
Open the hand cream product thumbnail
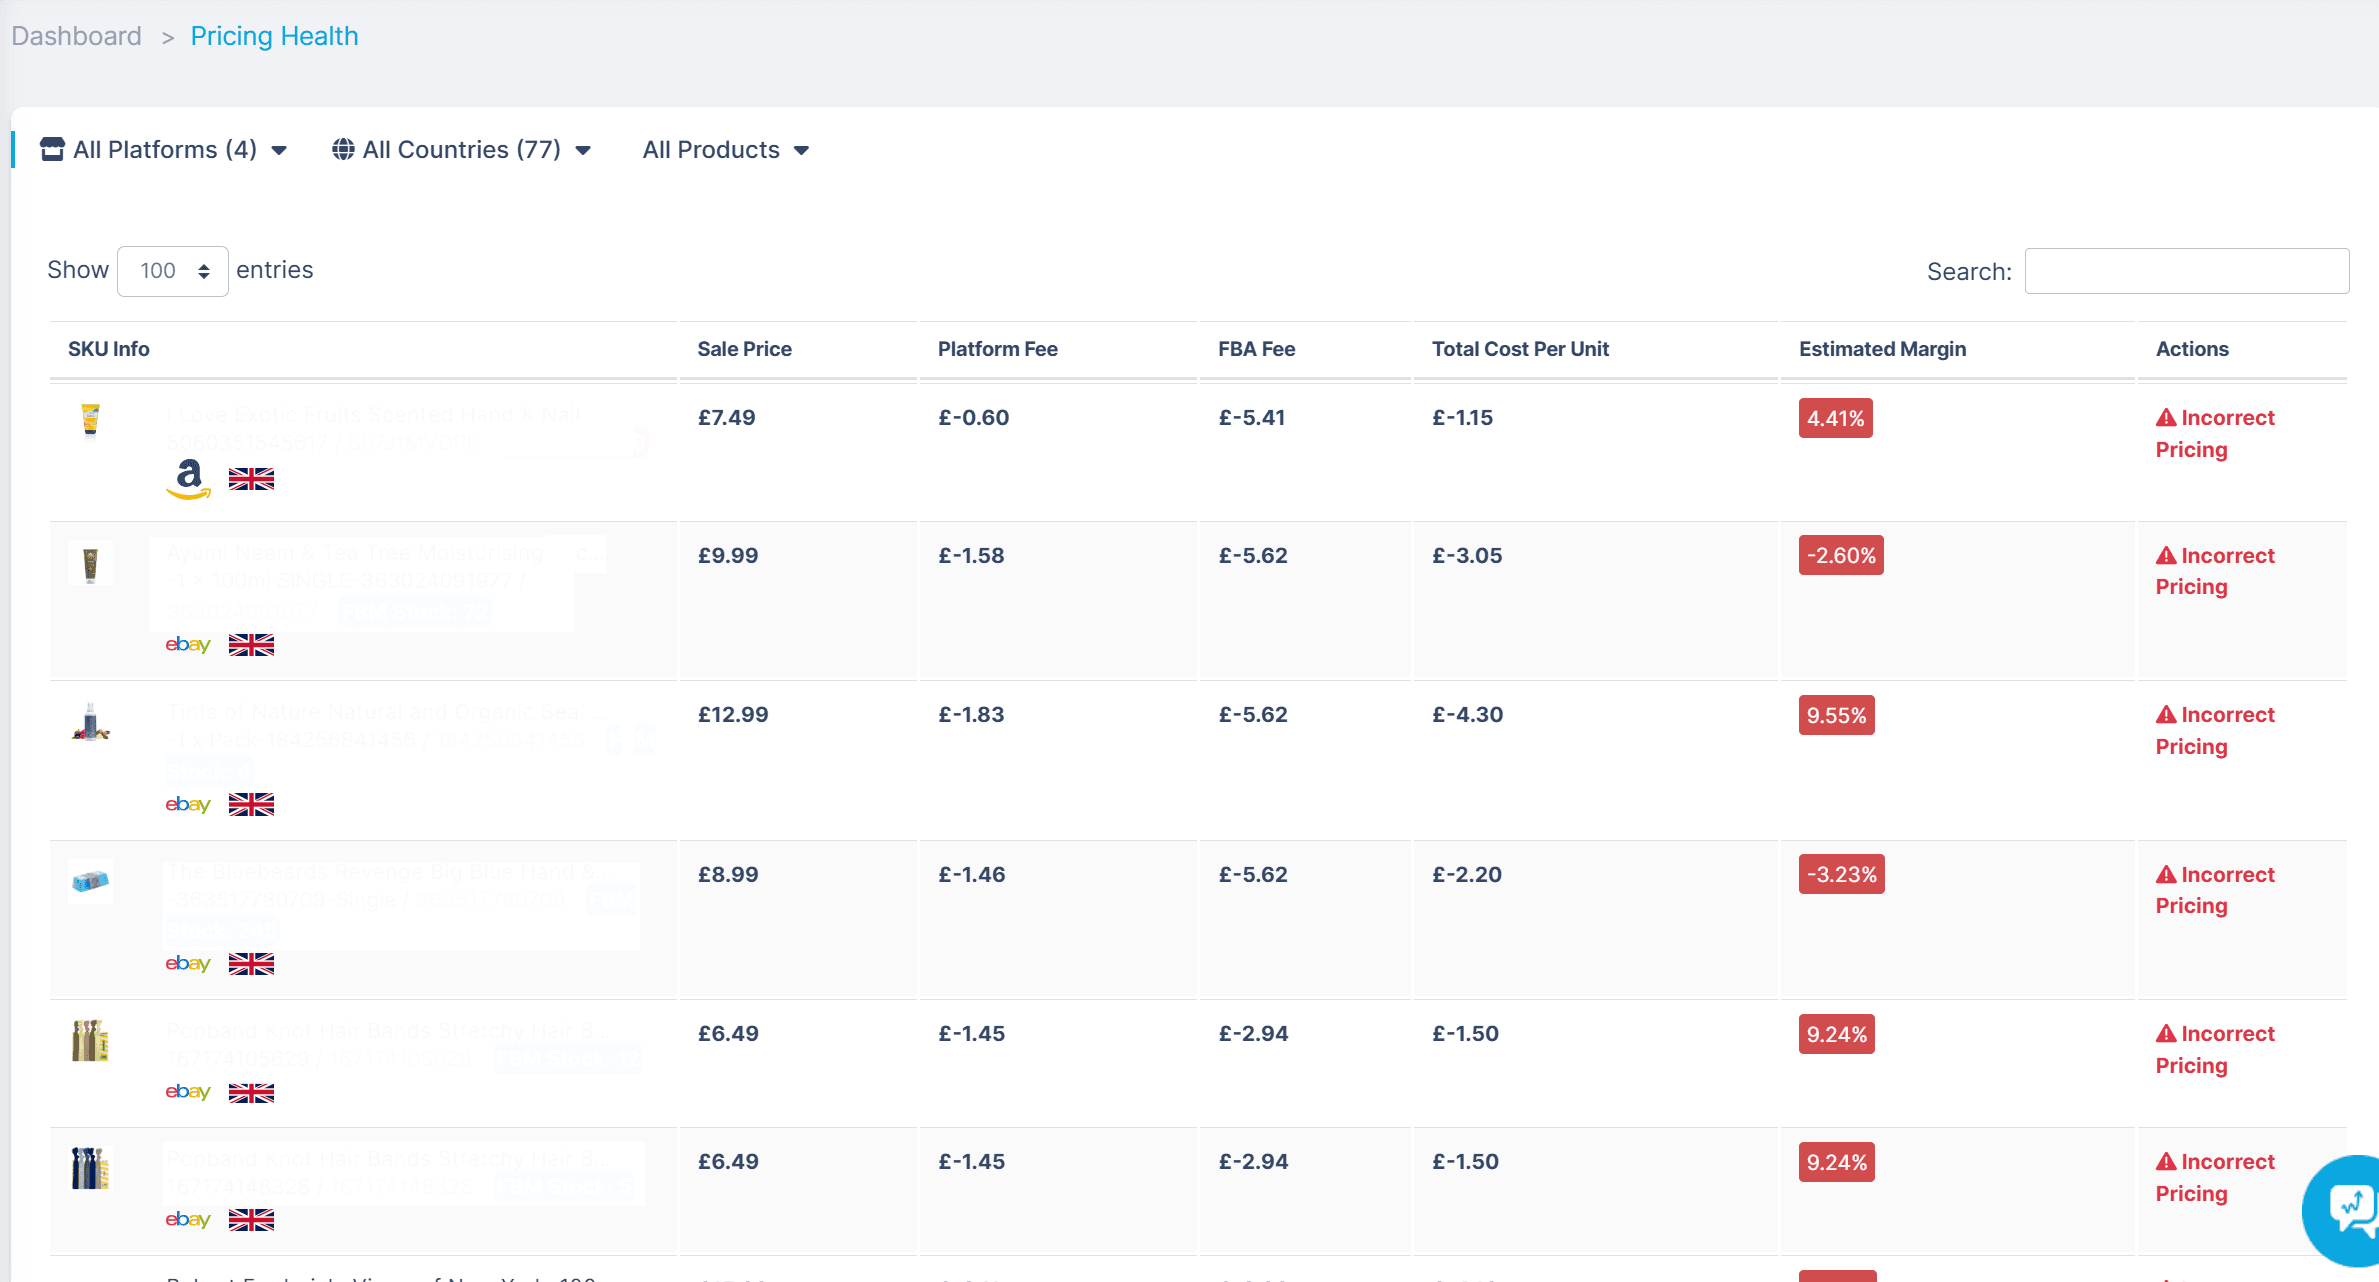[x=90, y=420]
